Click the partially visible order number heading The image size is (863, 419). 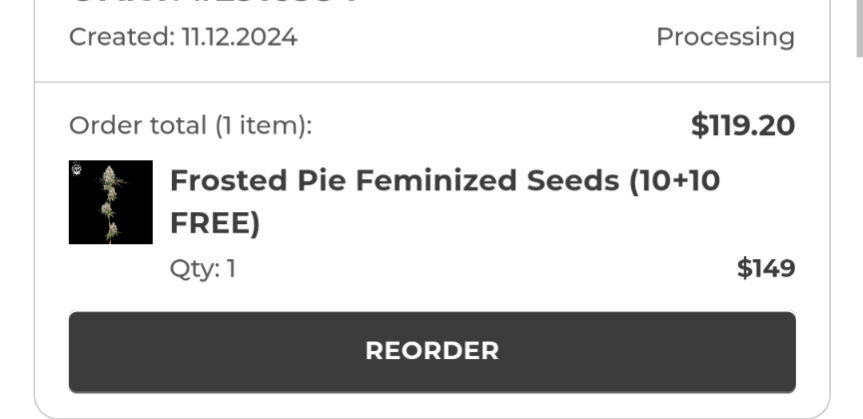coord(210,4)
